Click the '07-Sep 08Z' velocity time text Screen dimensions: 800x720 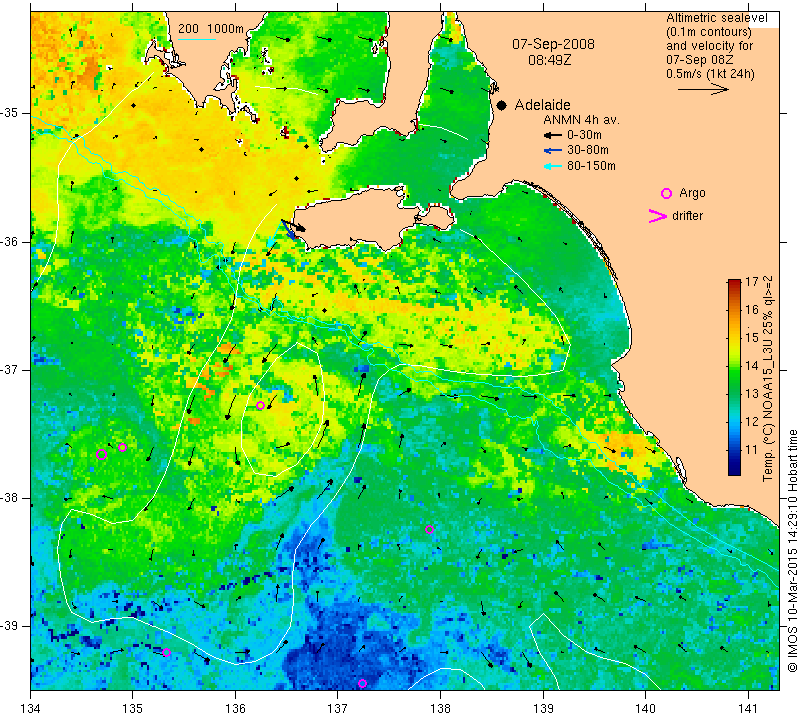coord(702,60)
